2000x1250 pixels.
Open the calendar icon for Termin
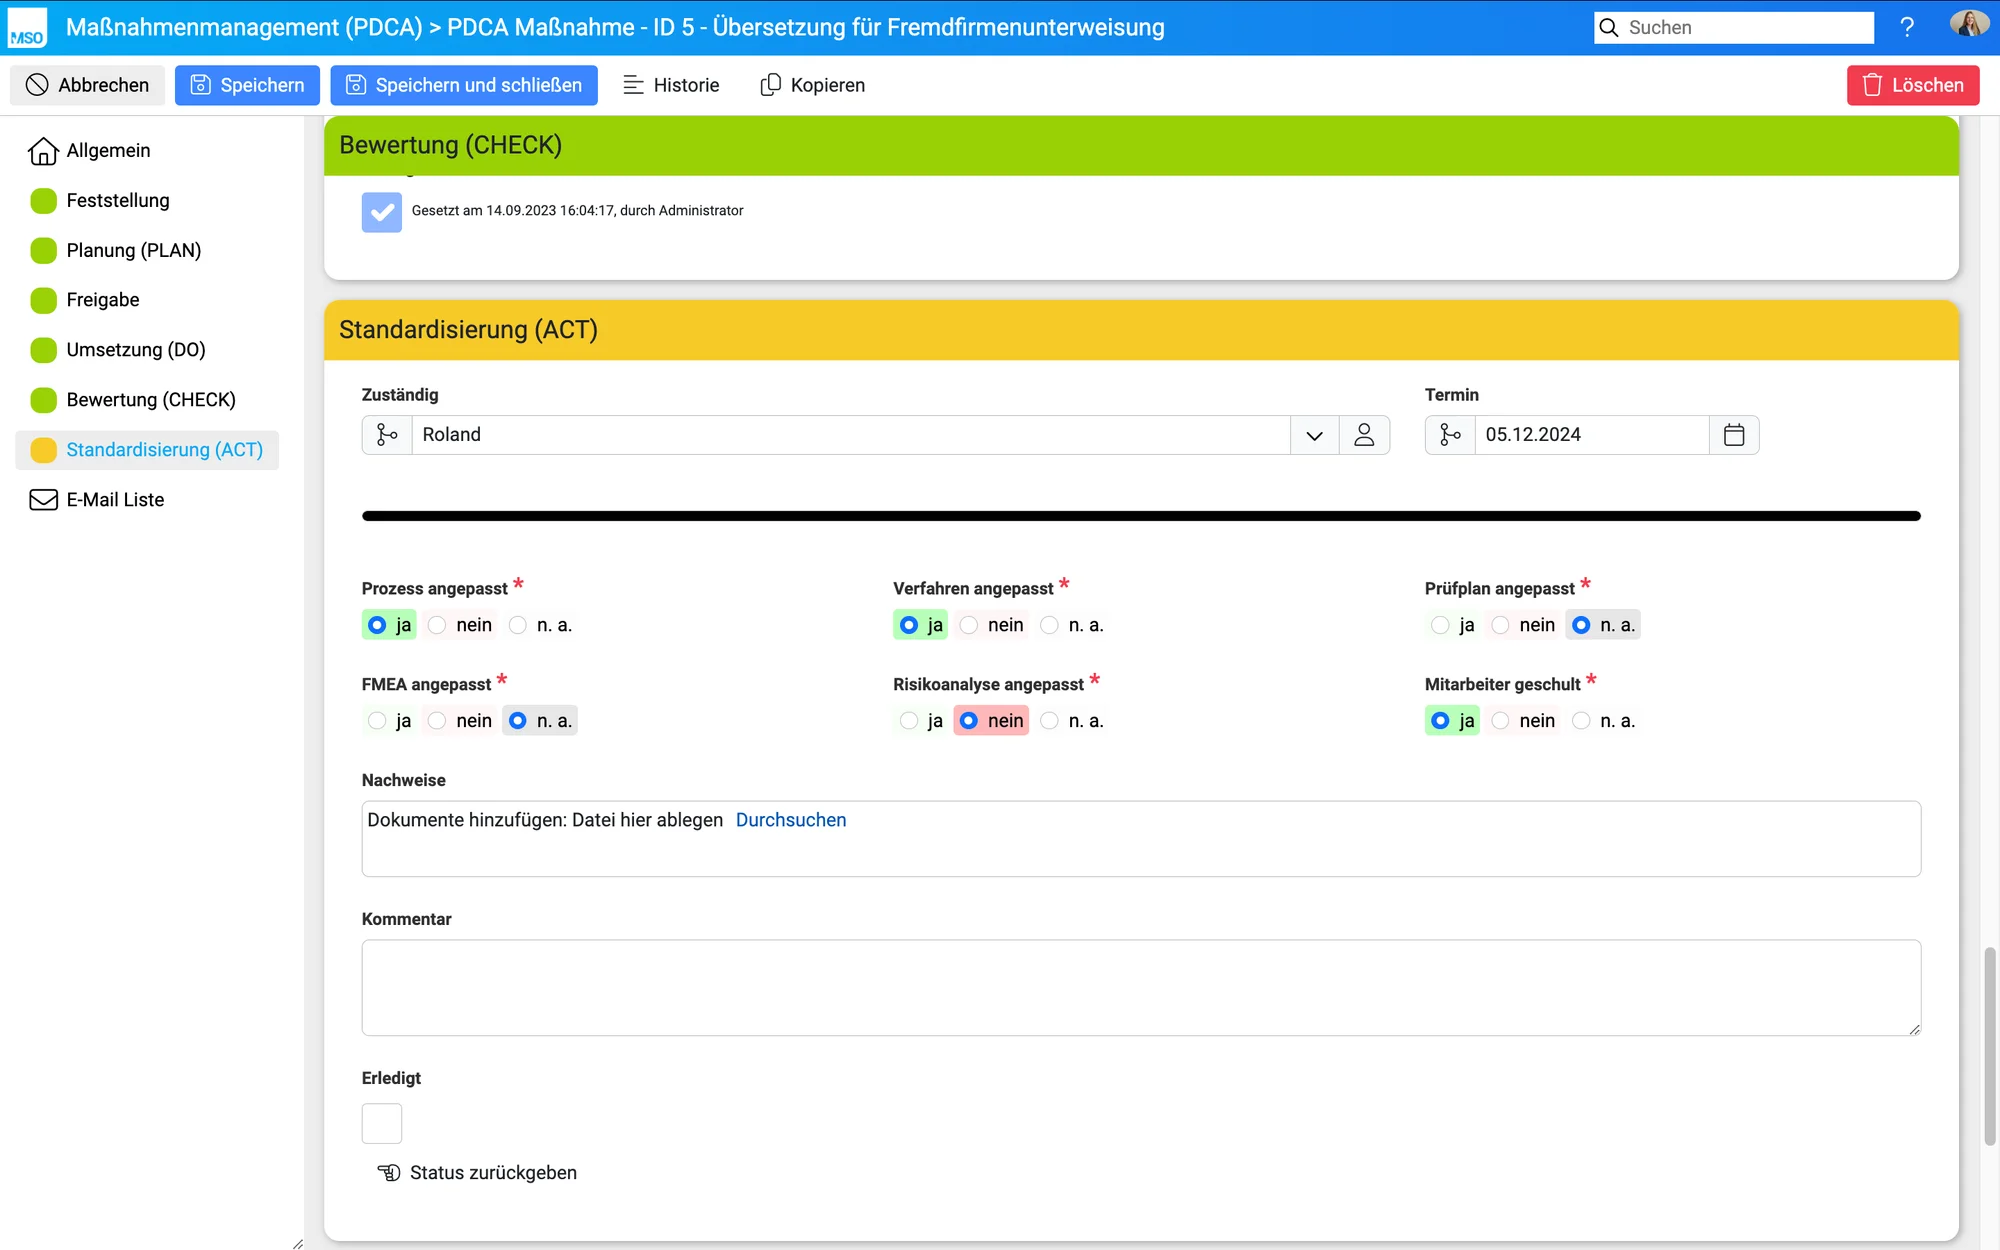1734,435
